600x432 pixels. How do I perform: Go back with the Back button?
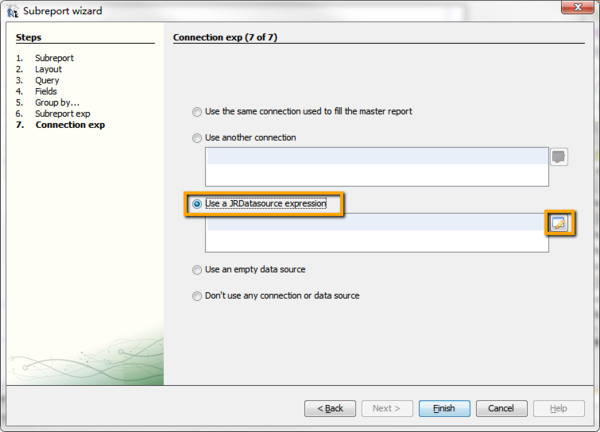click(x=330, y=408)
